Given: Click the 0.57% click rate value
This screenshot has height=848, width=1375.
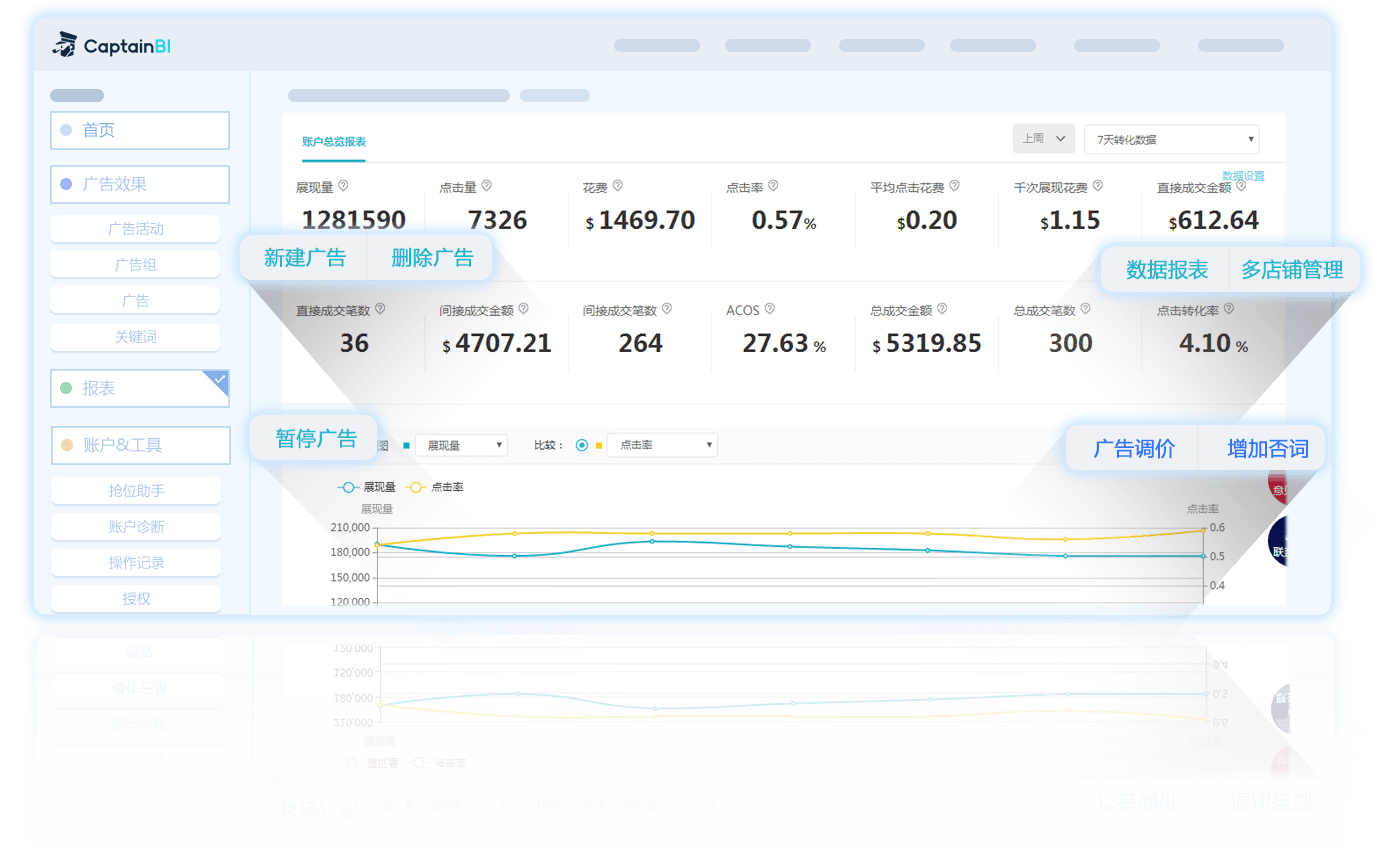Looking at the screenshot, I should (784, 221).
